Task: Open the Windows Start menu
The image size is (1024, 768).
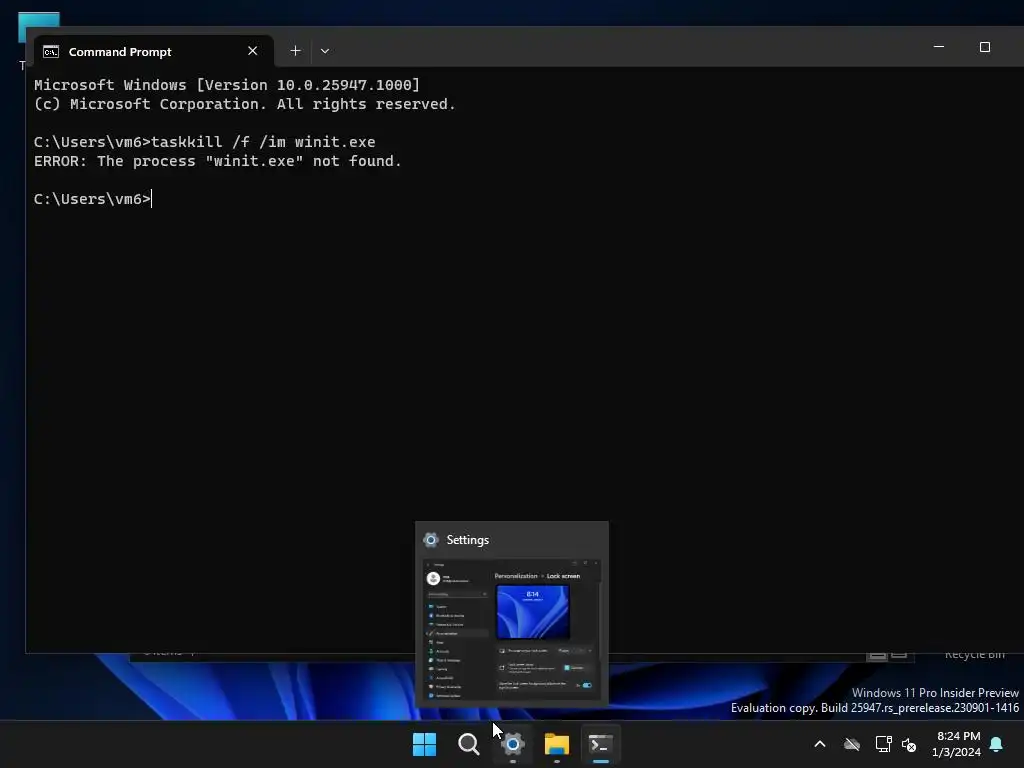Action: point(424,744)
